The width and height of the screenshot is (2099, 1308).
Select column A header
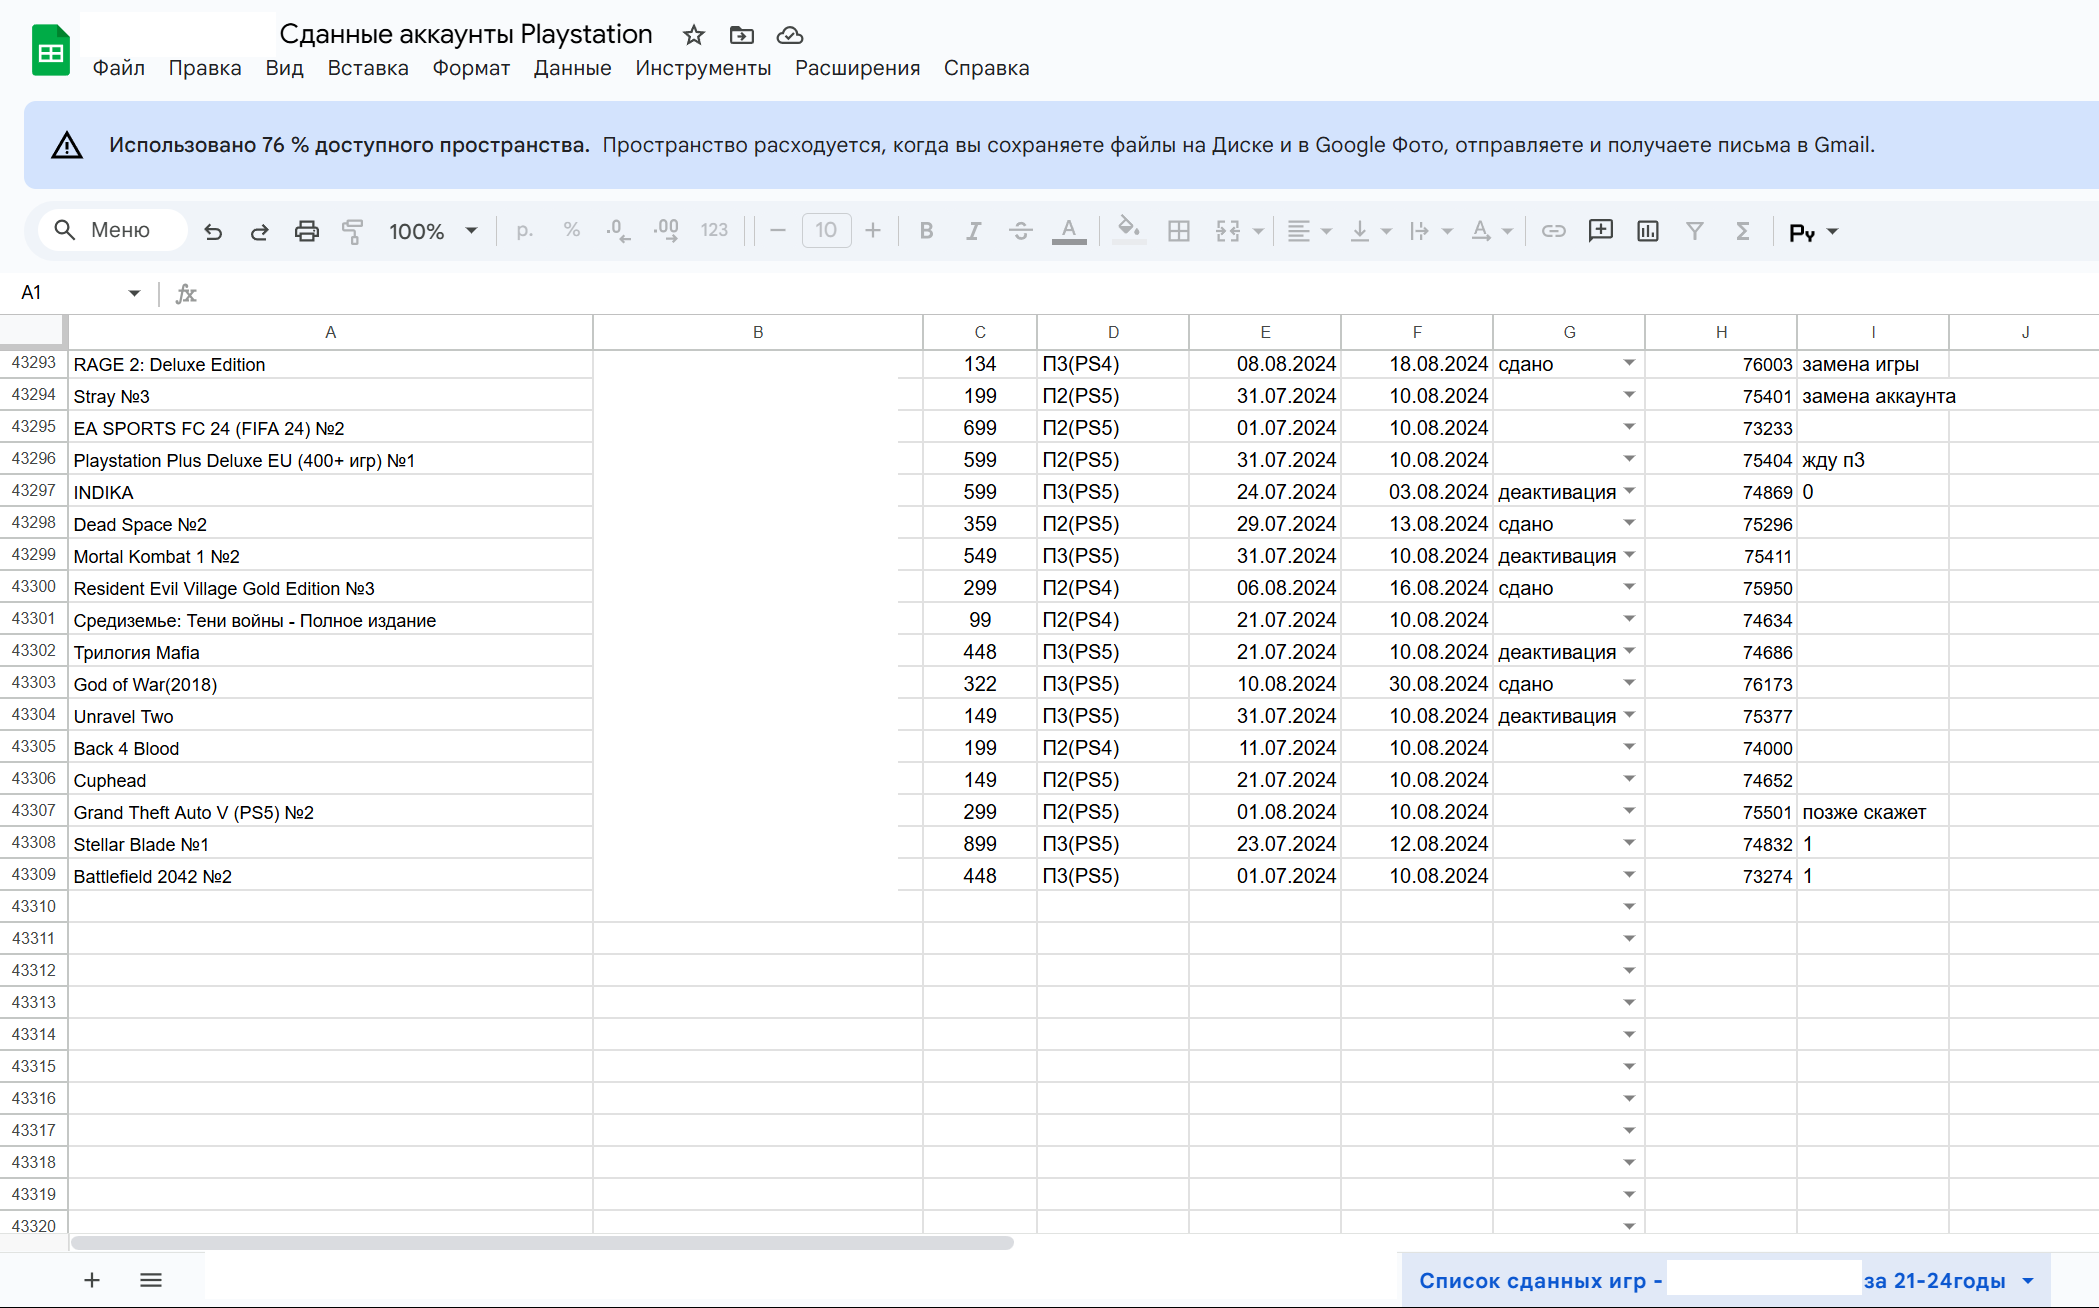point(330,332)
